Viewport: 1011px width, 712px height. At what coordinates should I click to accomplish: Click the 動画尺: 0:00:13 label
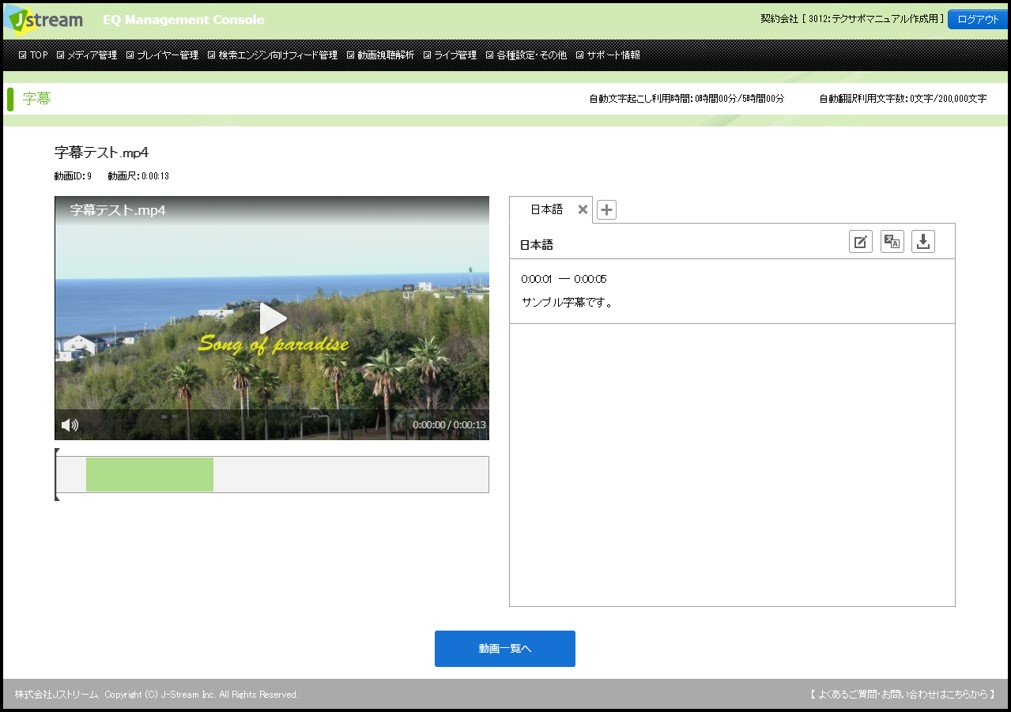coord(138,176)
